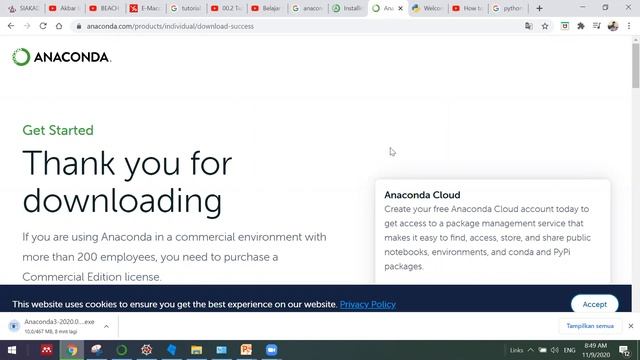Click the Anaconda Cloud heading

click(422, 195)
